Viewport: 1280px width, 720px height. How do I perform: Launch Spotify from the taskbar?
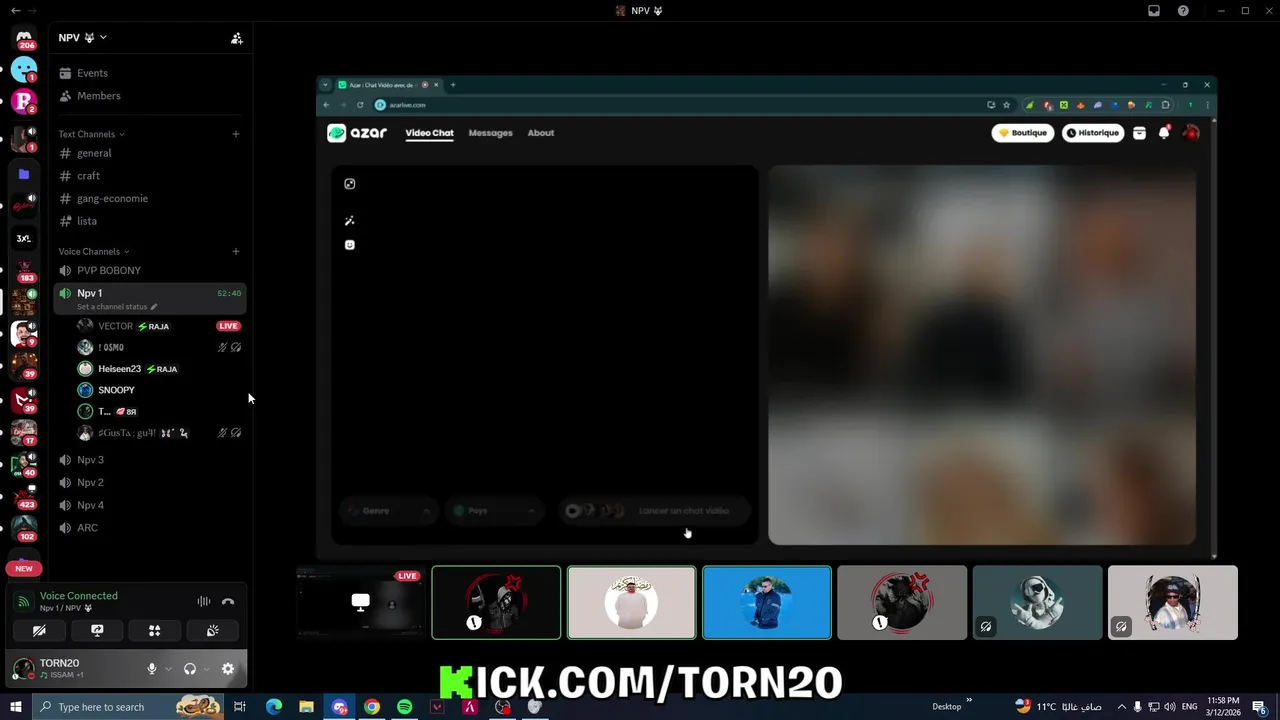click(x=405, y=707)
